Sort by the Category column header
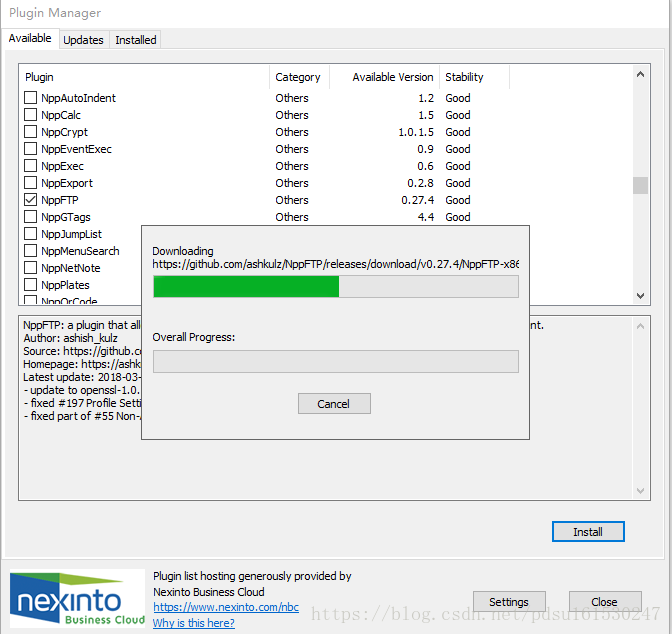The height and width of the screenshot is (634, 672). (299, 77)
